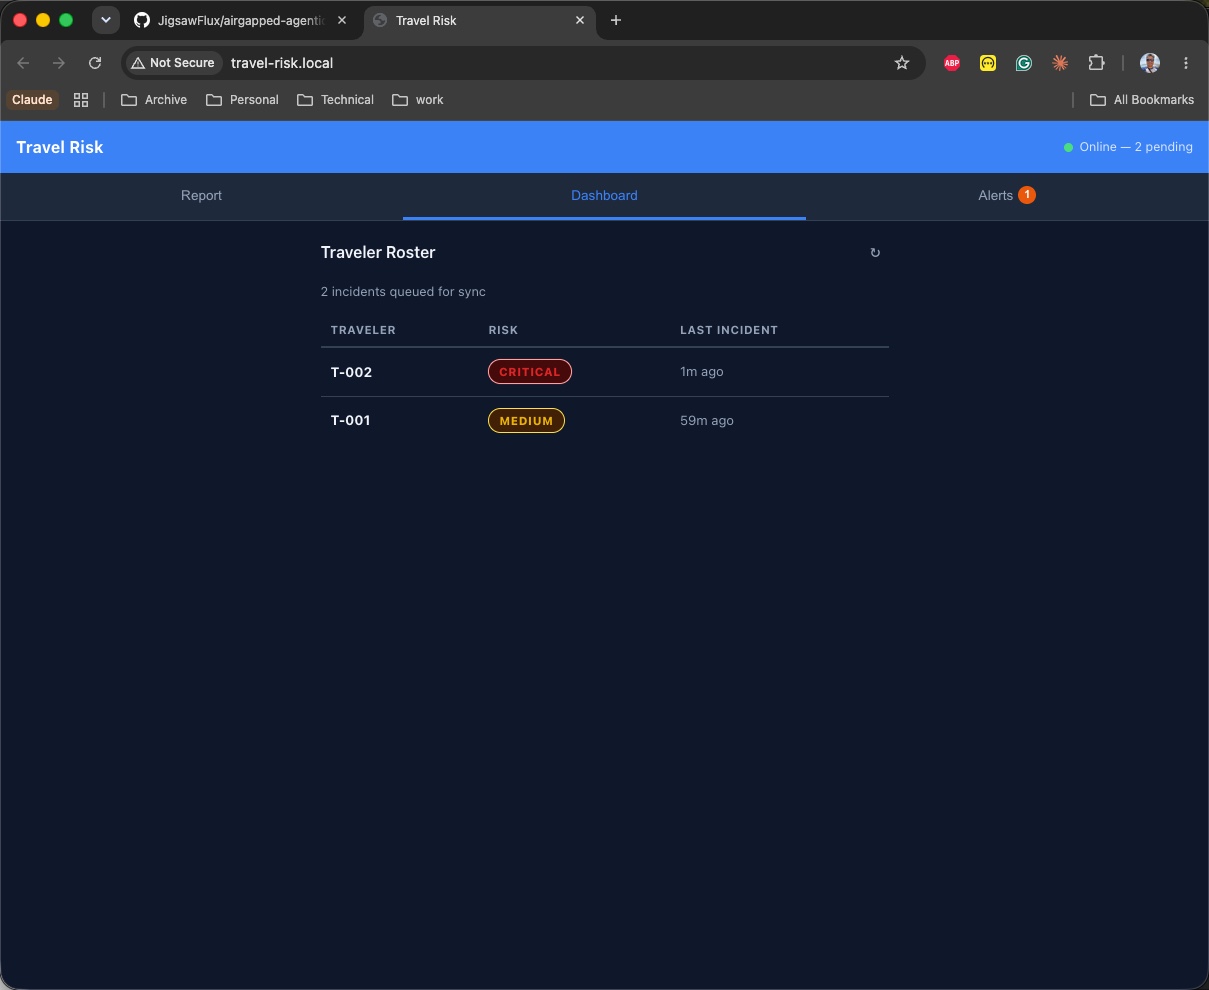Switch to the JigsawFlux GitHub browser tab
Viewport: 1209px width, 990px height.
[242, 20]
